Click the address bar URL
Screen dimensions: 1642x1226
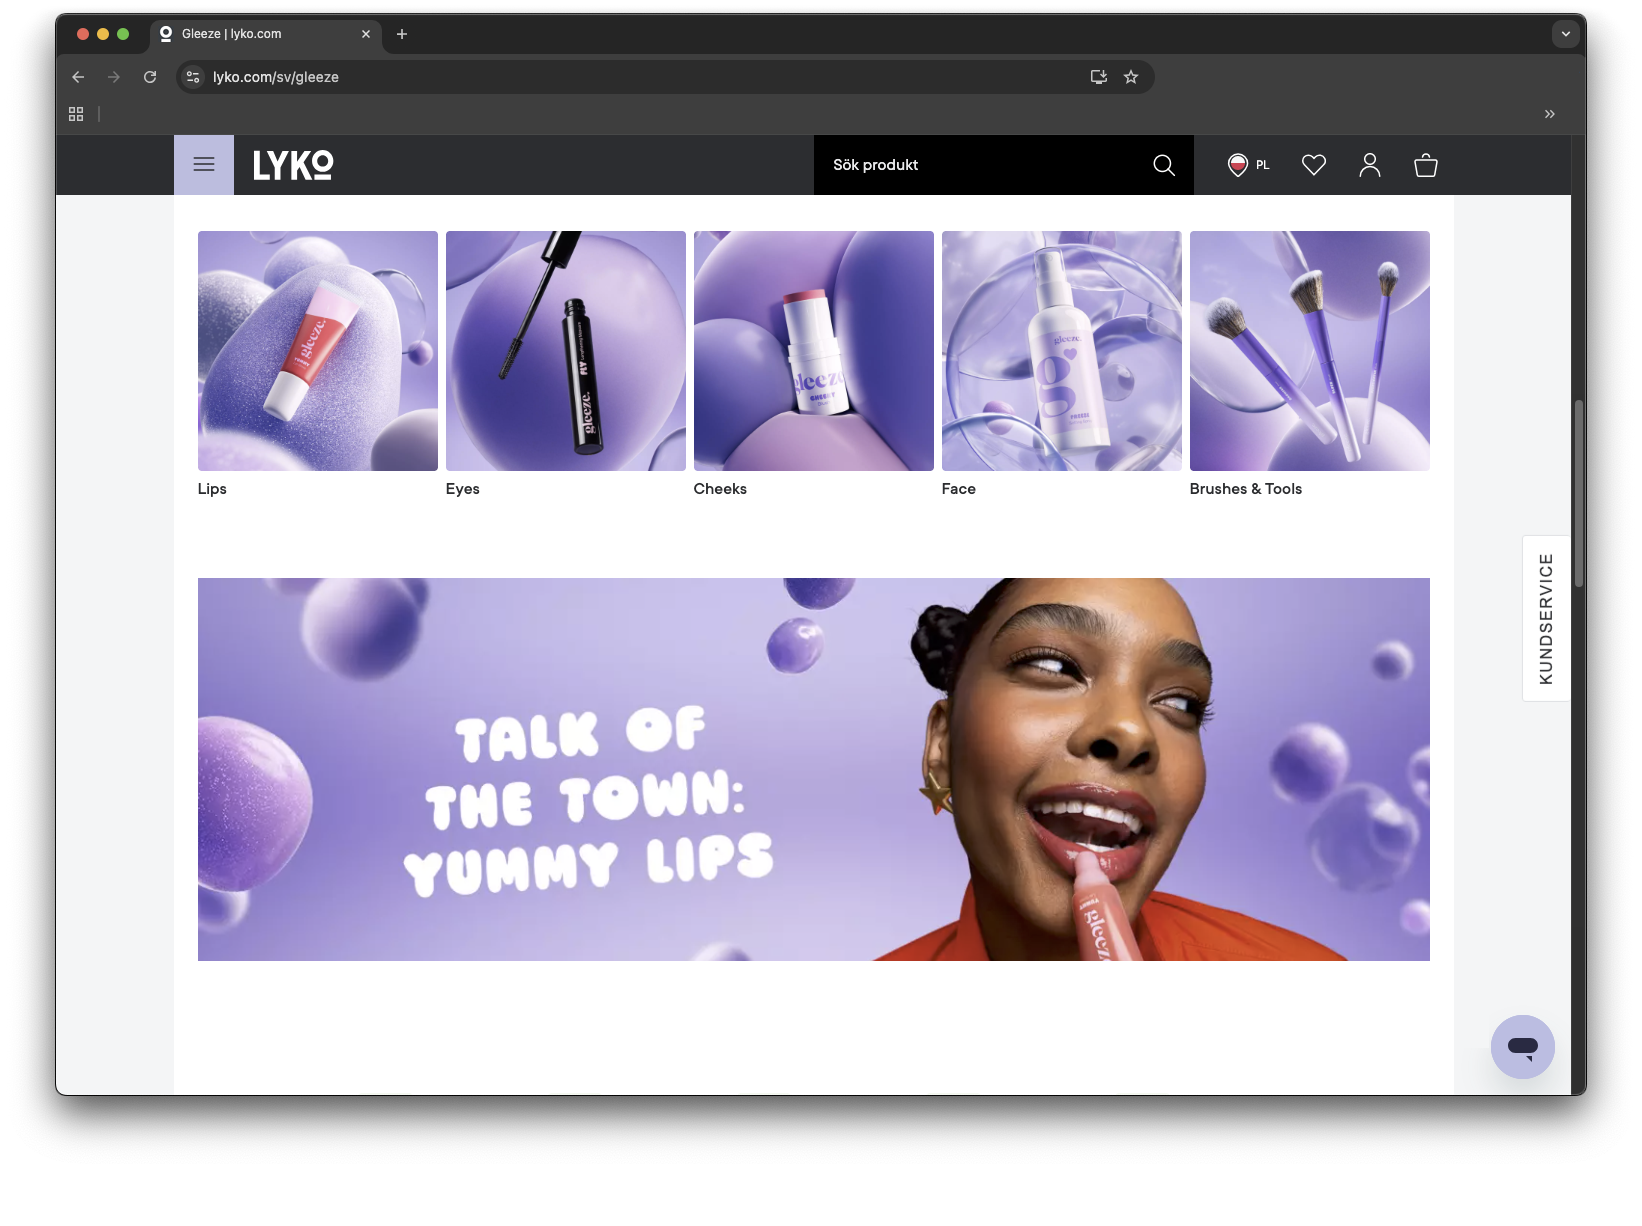pos(276,77)
